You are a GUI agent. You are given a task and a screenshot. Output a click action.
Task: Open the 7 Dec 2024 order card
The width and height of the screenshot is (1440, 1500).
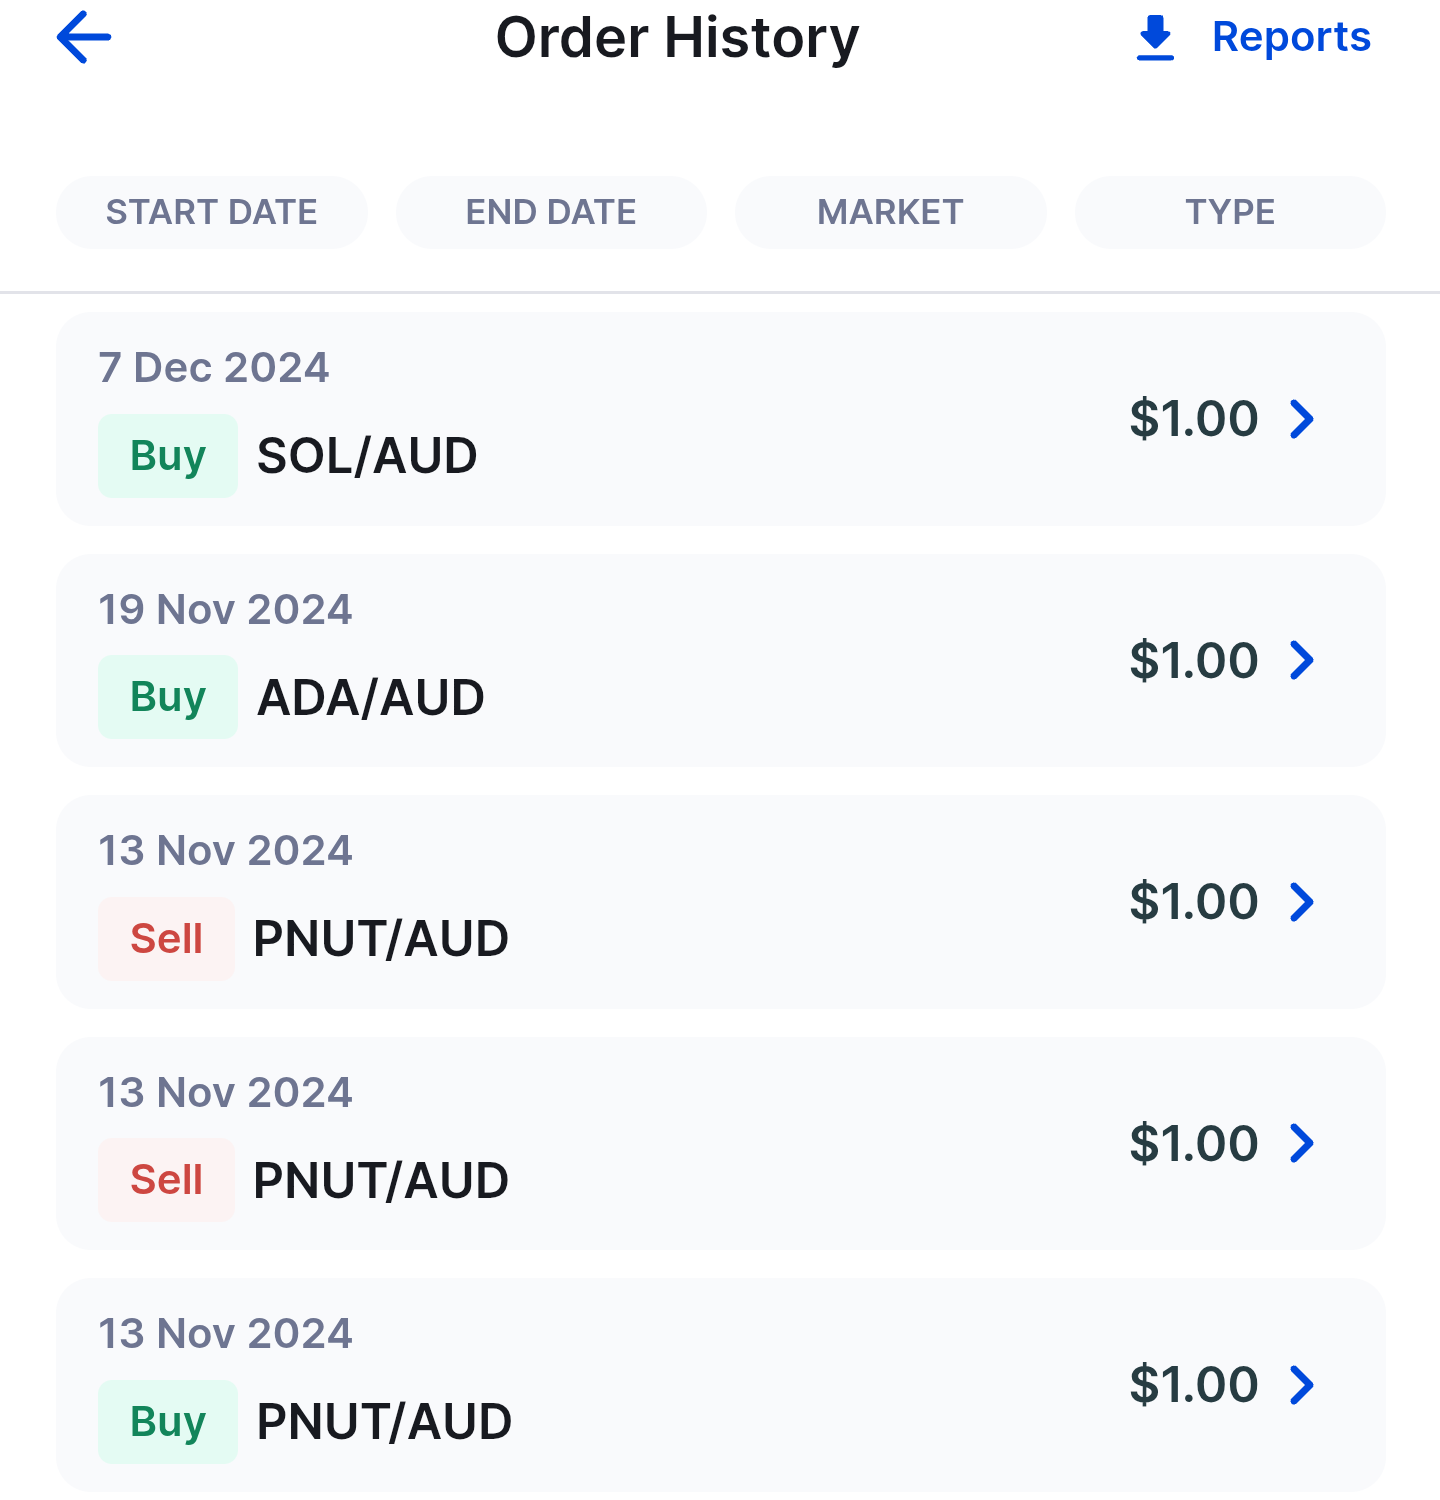pos(720,419)
